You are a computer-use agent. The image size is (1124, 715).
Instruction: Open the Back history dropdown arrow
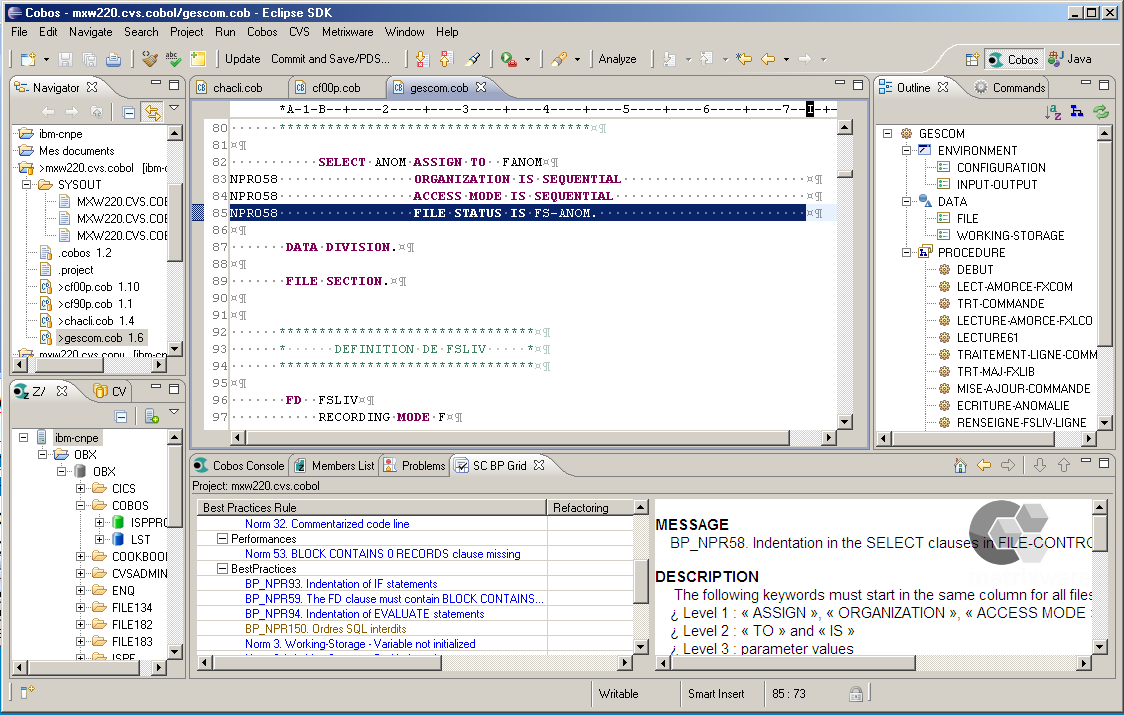786,60
